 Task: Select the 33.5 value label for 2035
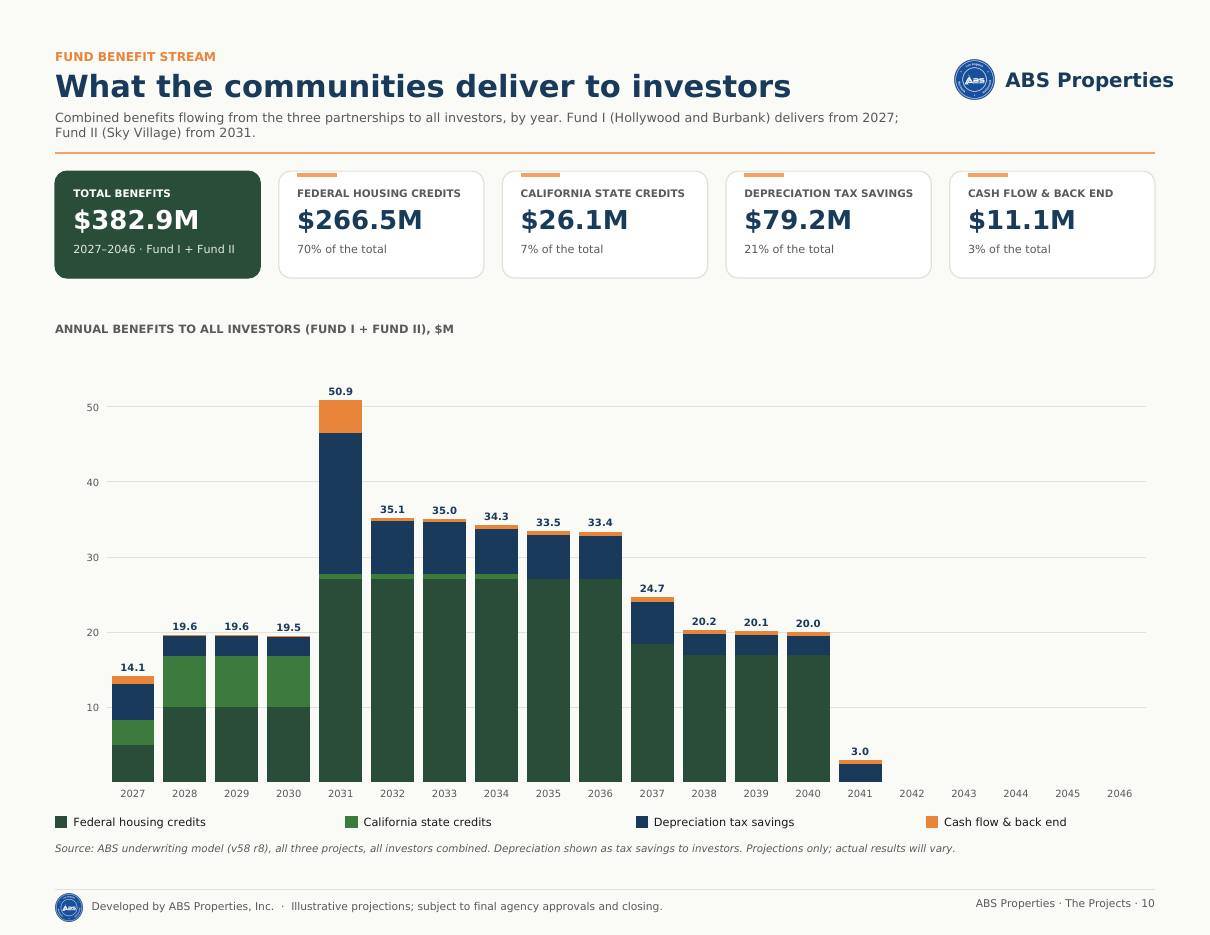pos(548,523)
